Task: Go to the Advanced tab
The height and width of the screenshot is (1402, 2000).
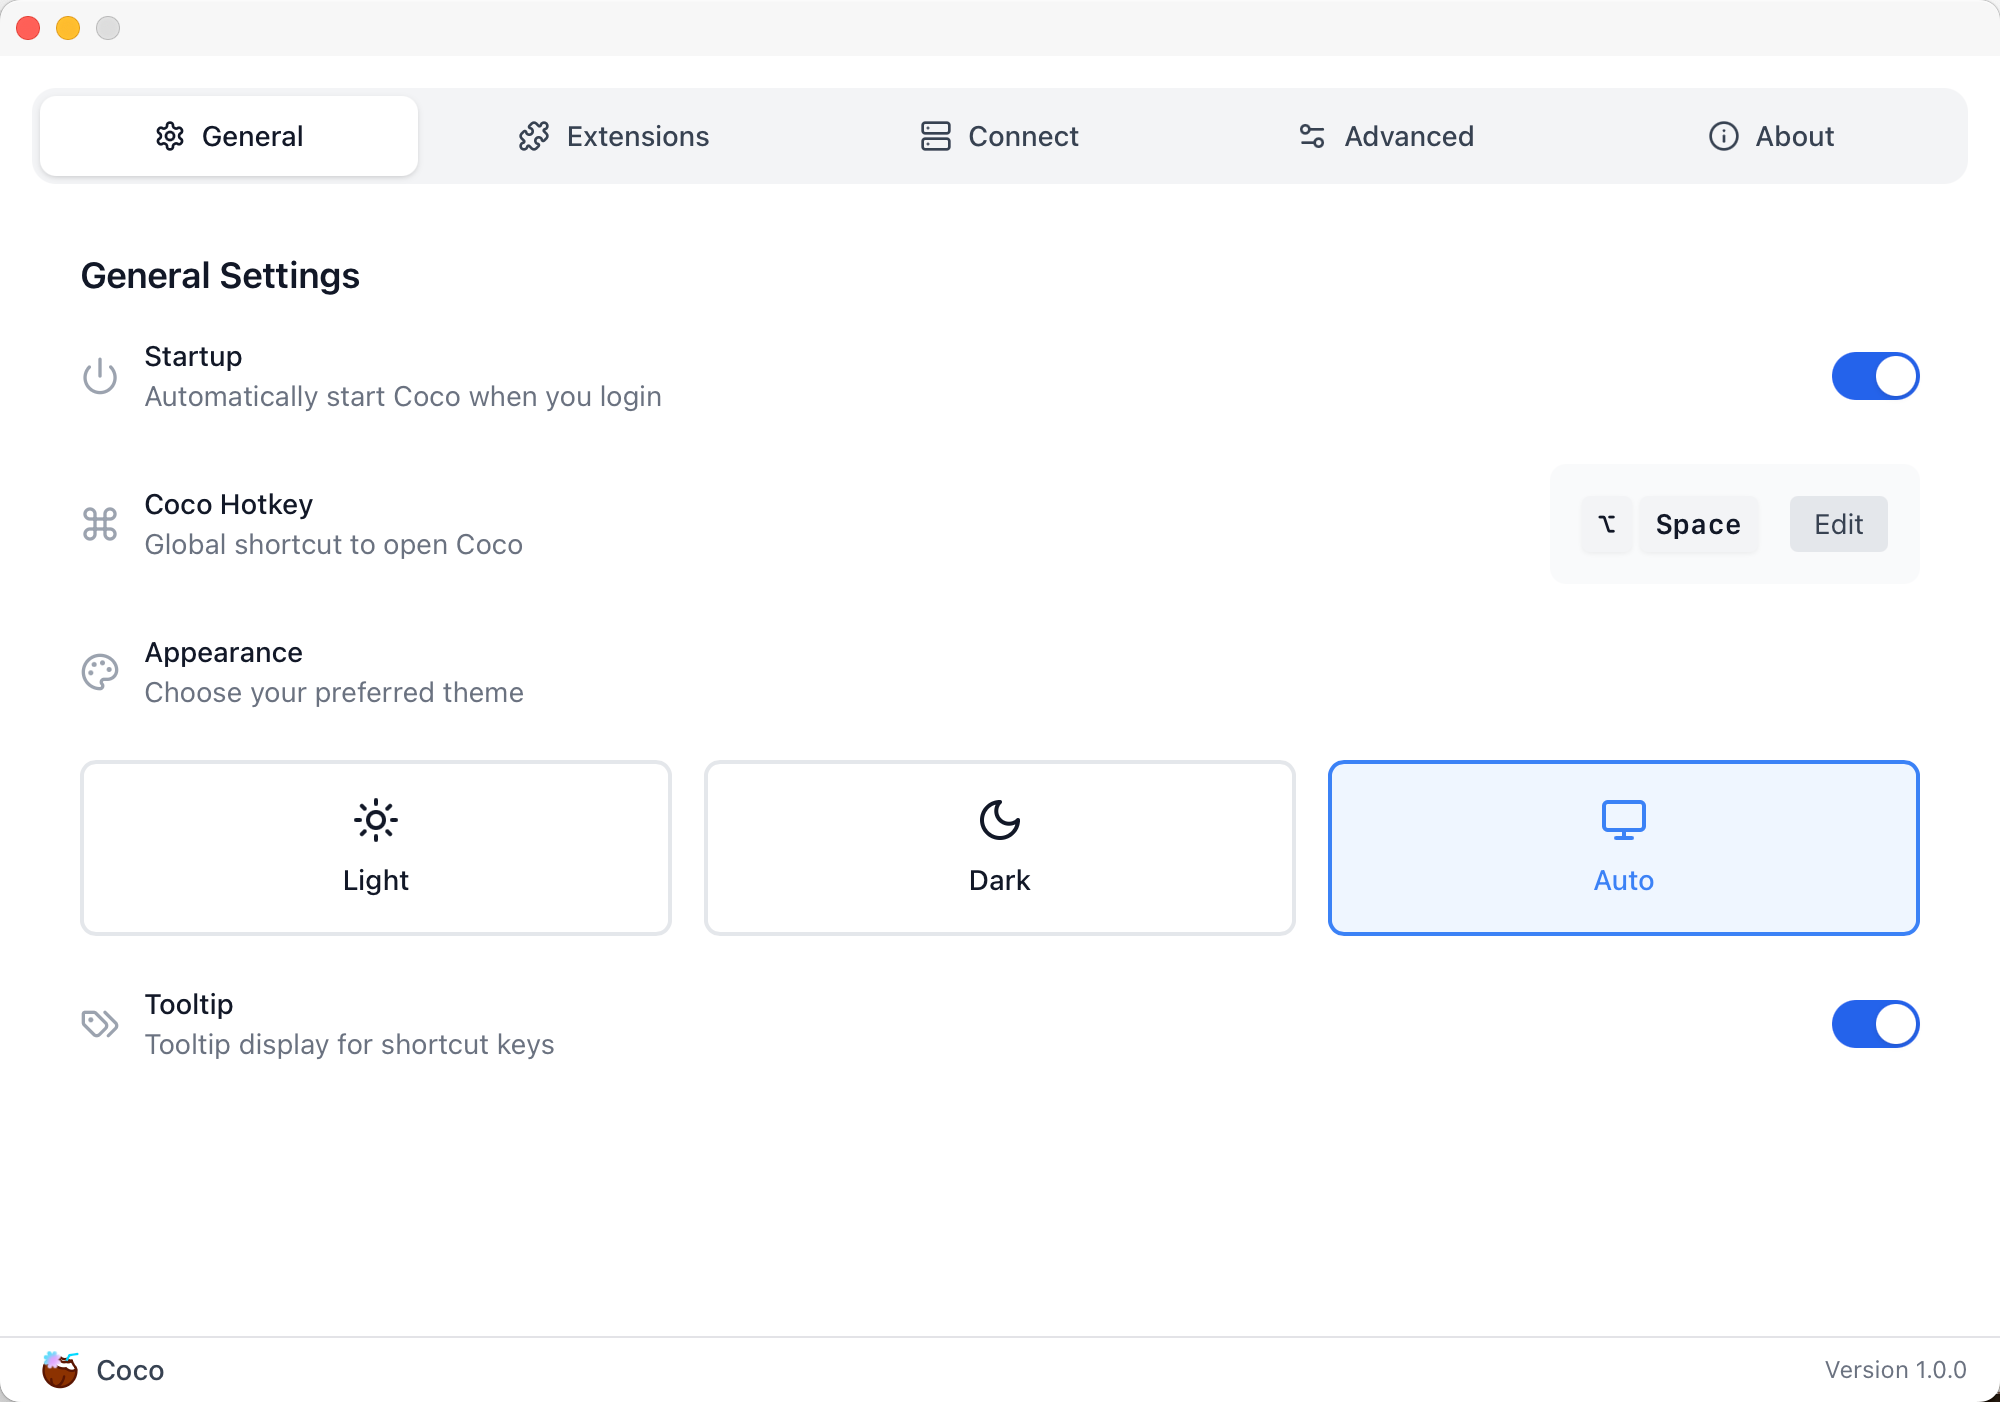Action: [x=1385, y=136]
